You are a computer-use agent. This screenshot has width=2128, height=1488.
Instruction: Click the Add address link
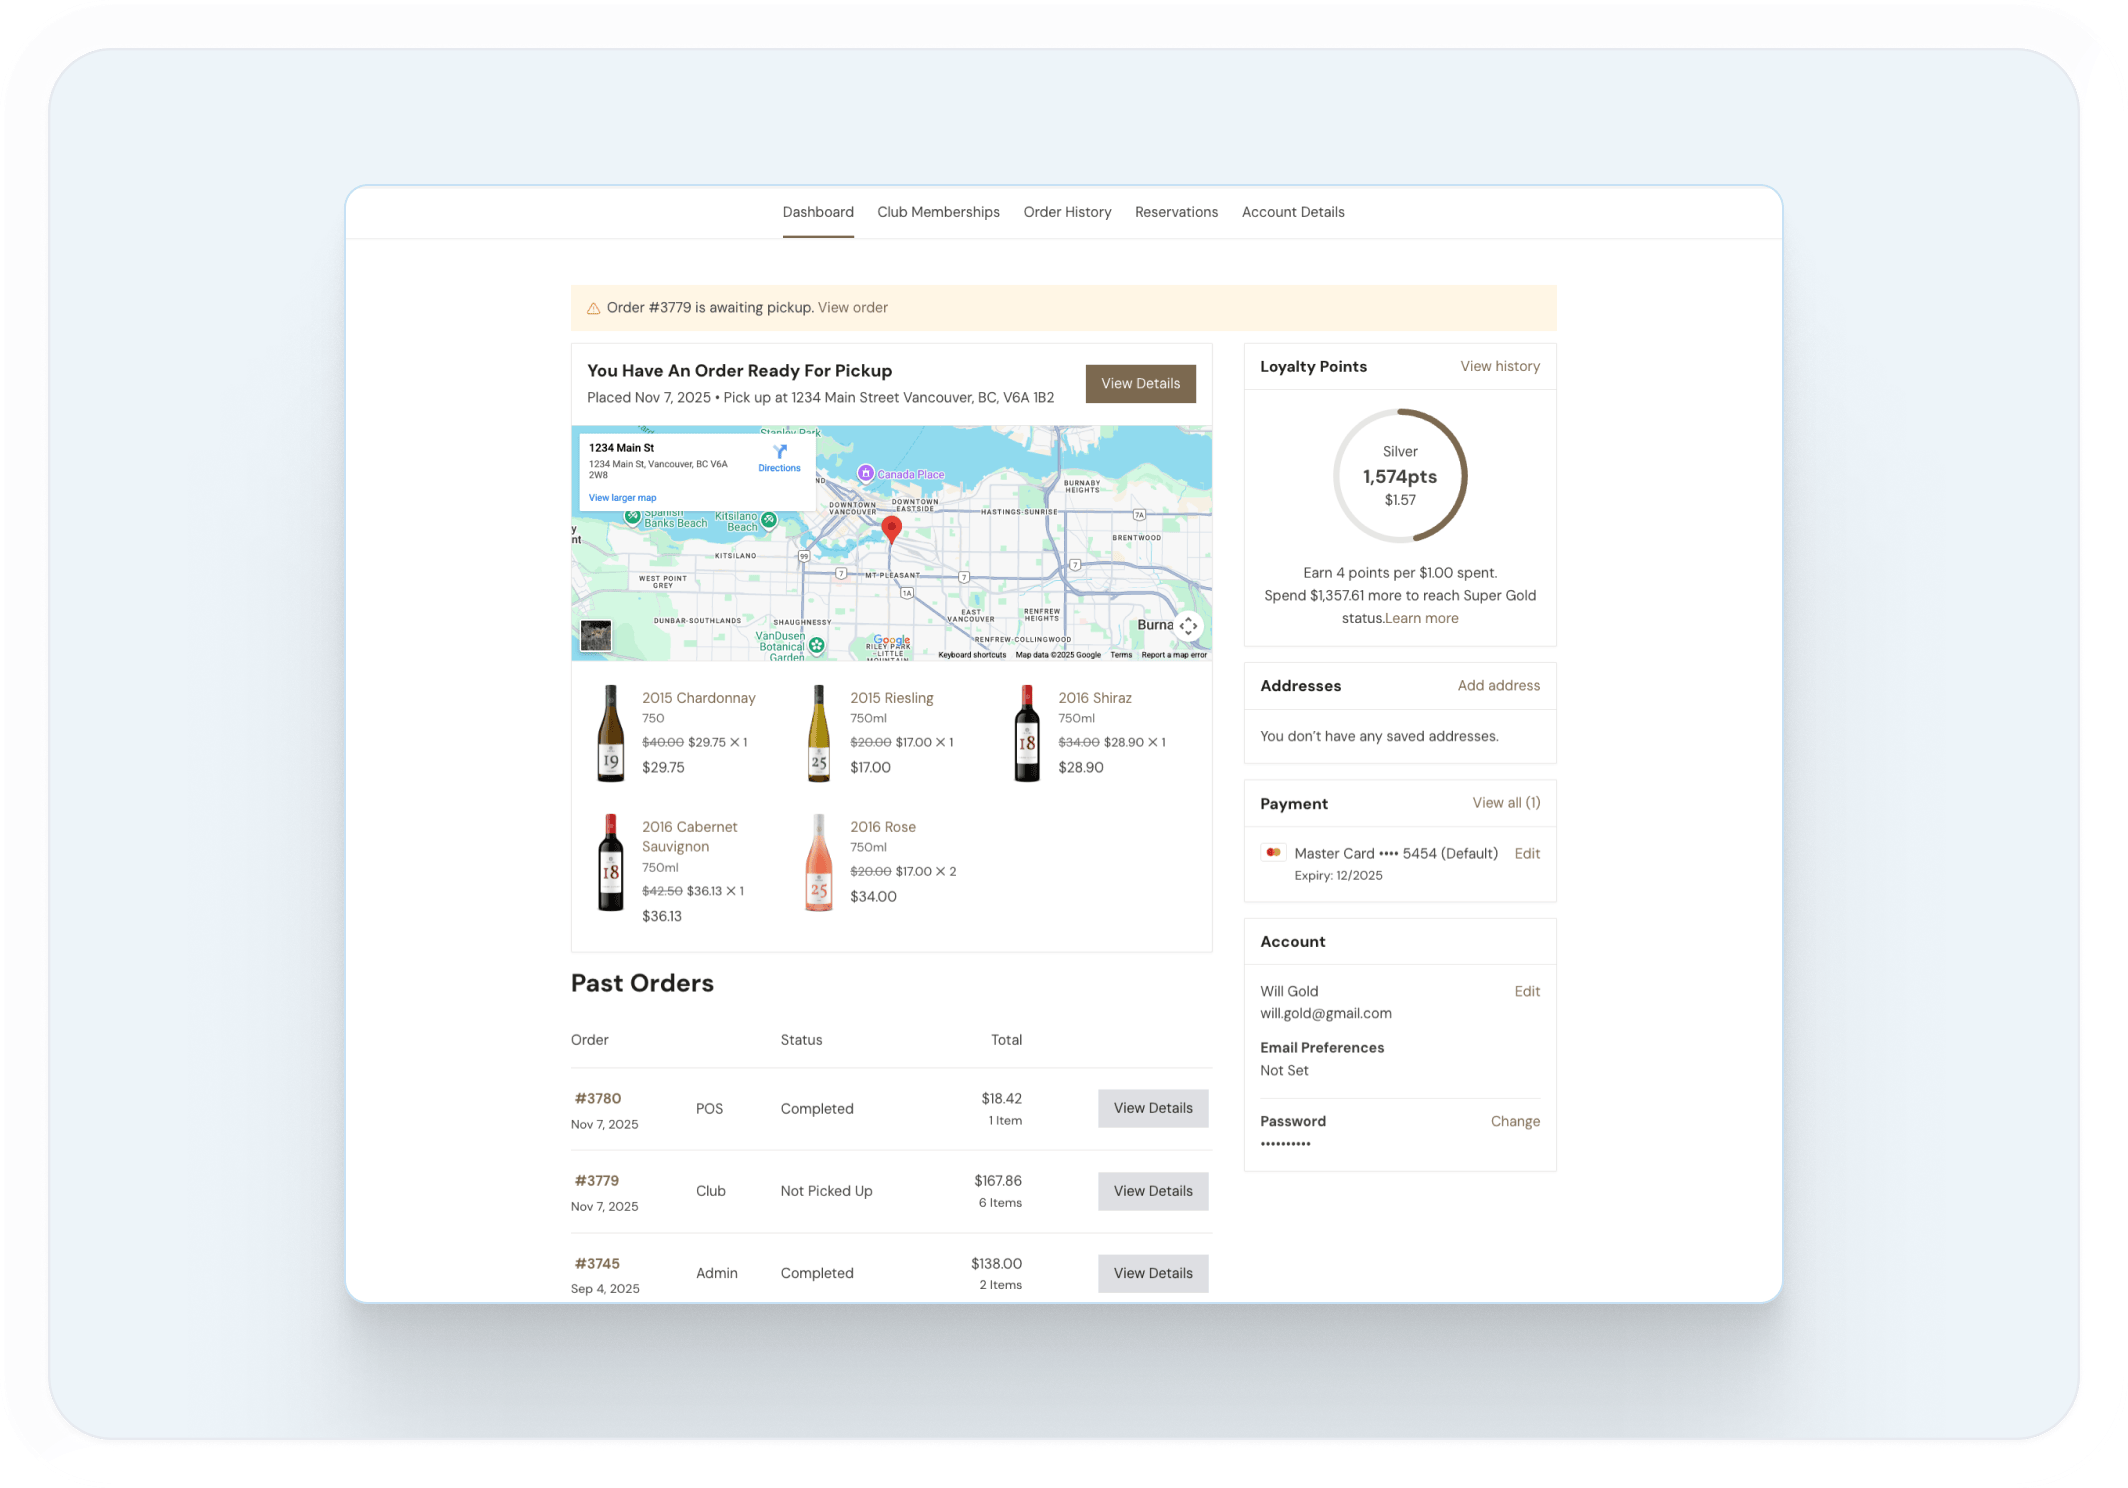pyautogui.click(x=1498, y=685)
